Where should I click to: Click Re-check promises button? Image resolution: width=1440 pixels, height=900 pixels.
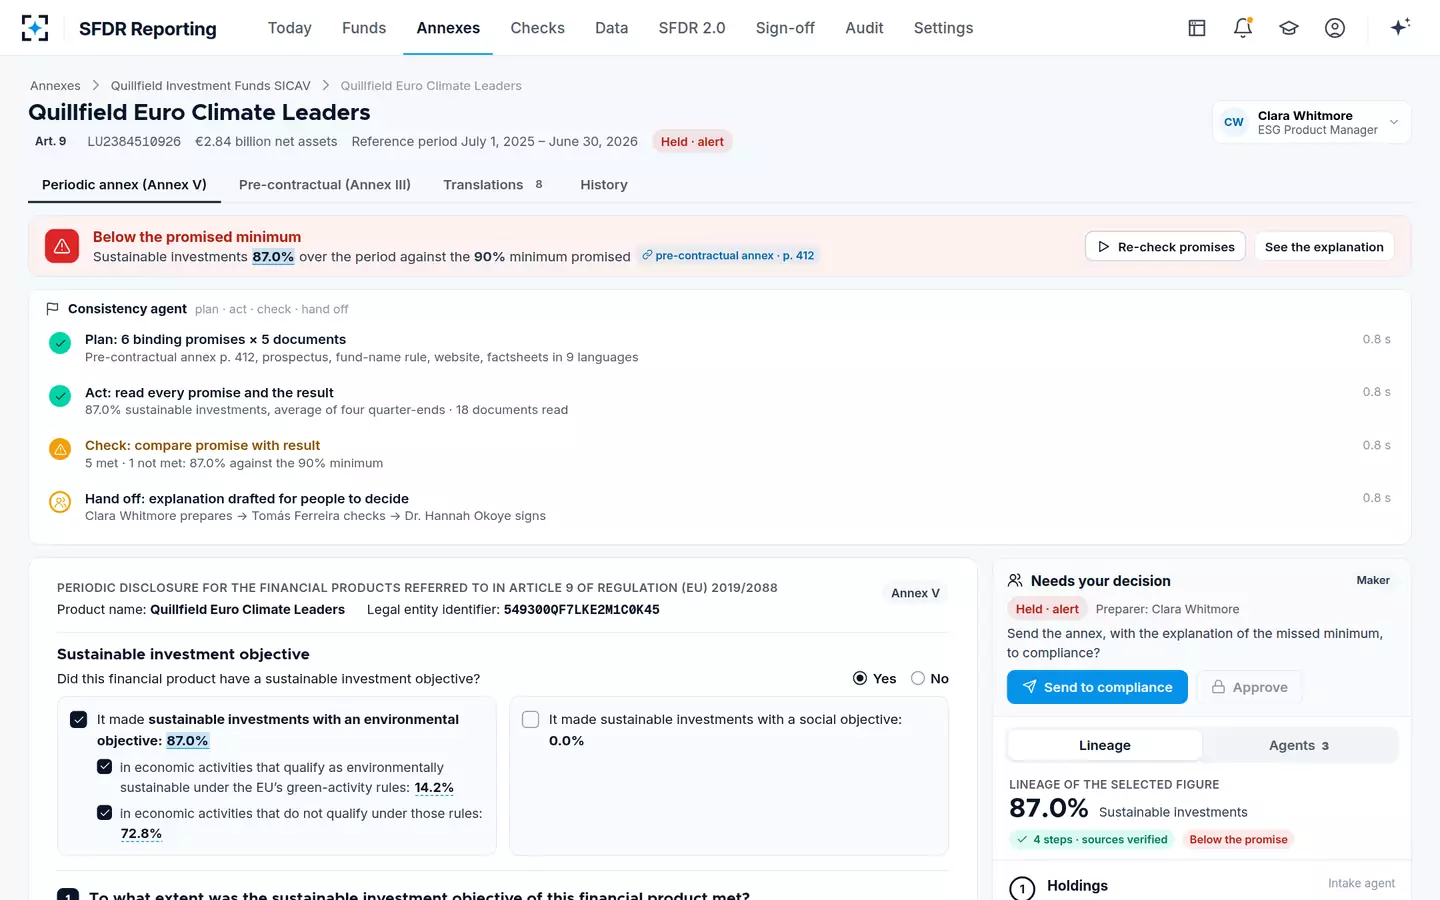1165,246
